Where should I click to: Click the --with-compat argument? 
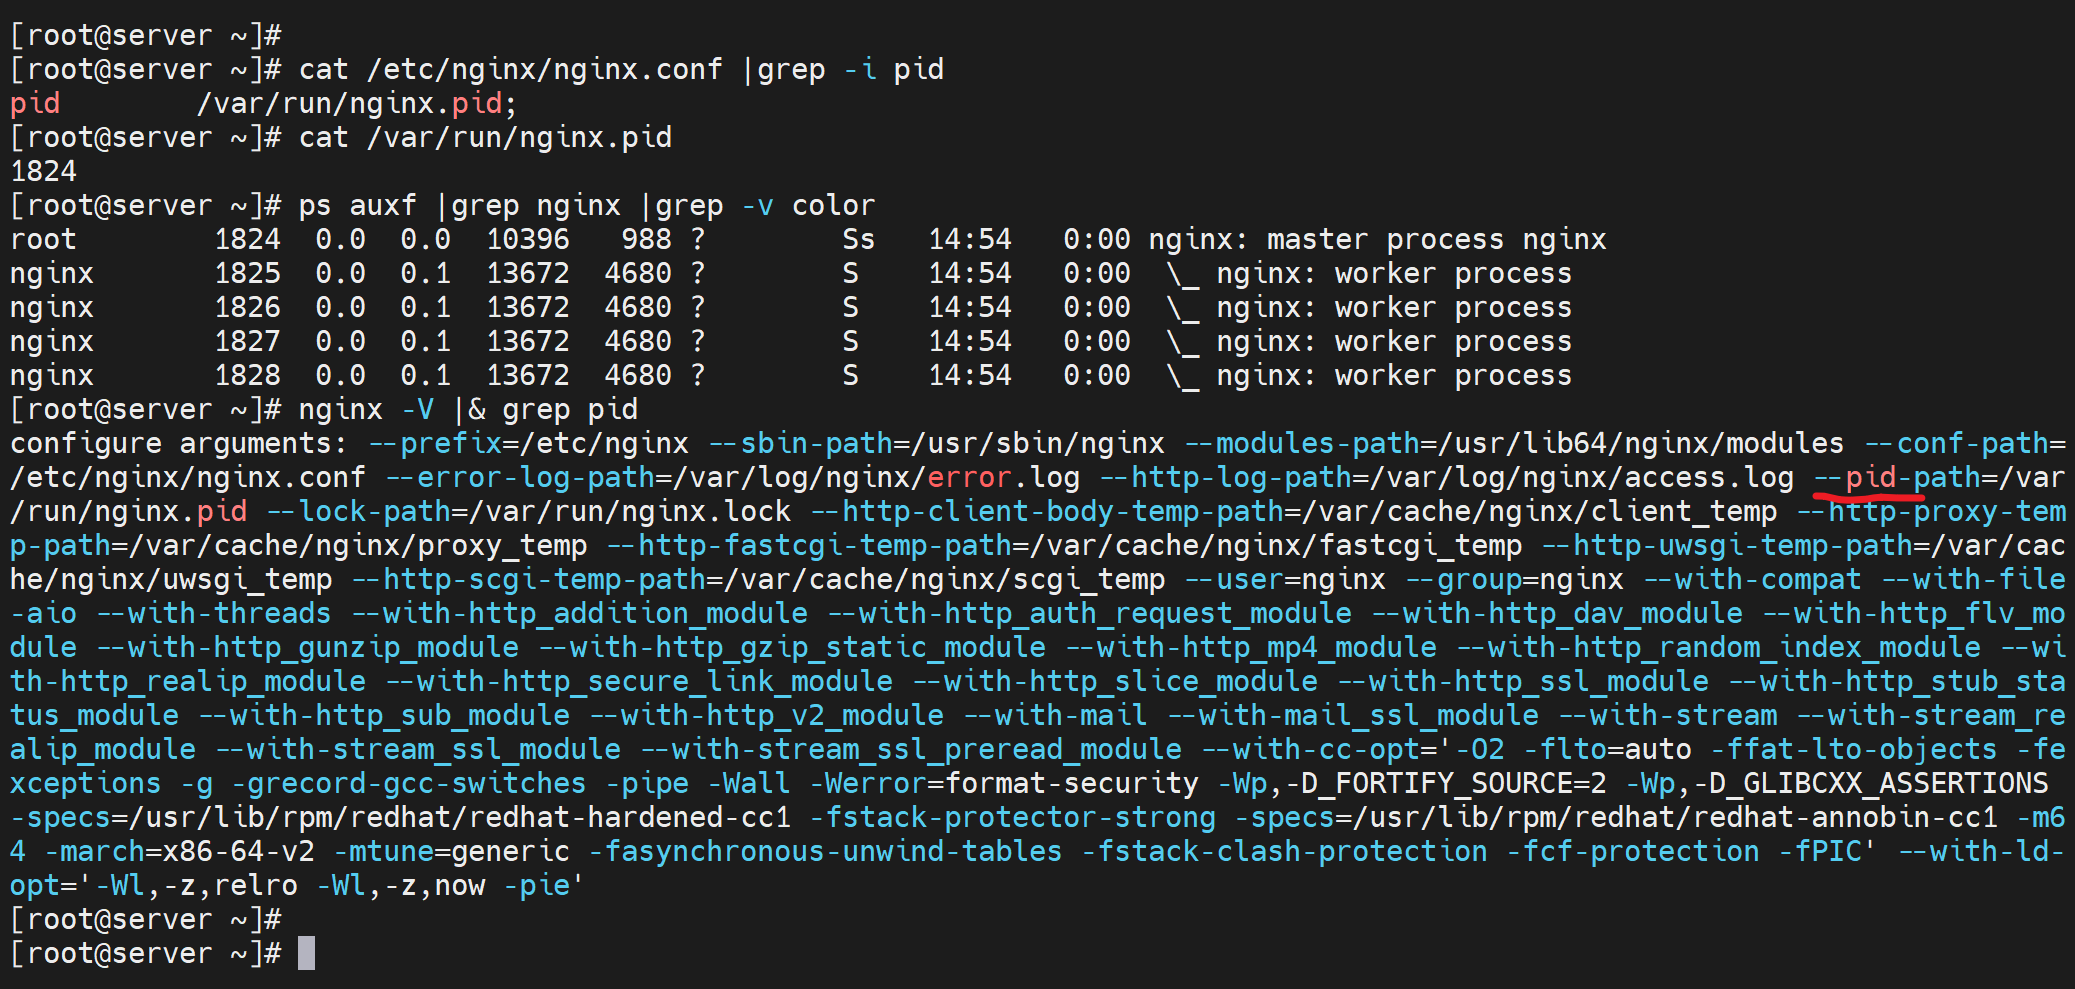1753,580
